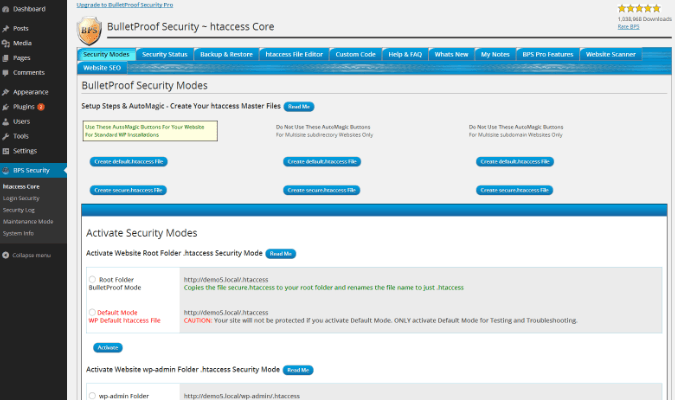The height and width of the screenshot is (400, 675).
Task: Click the Settings icon in sidebar
Action: click(6, 151)
